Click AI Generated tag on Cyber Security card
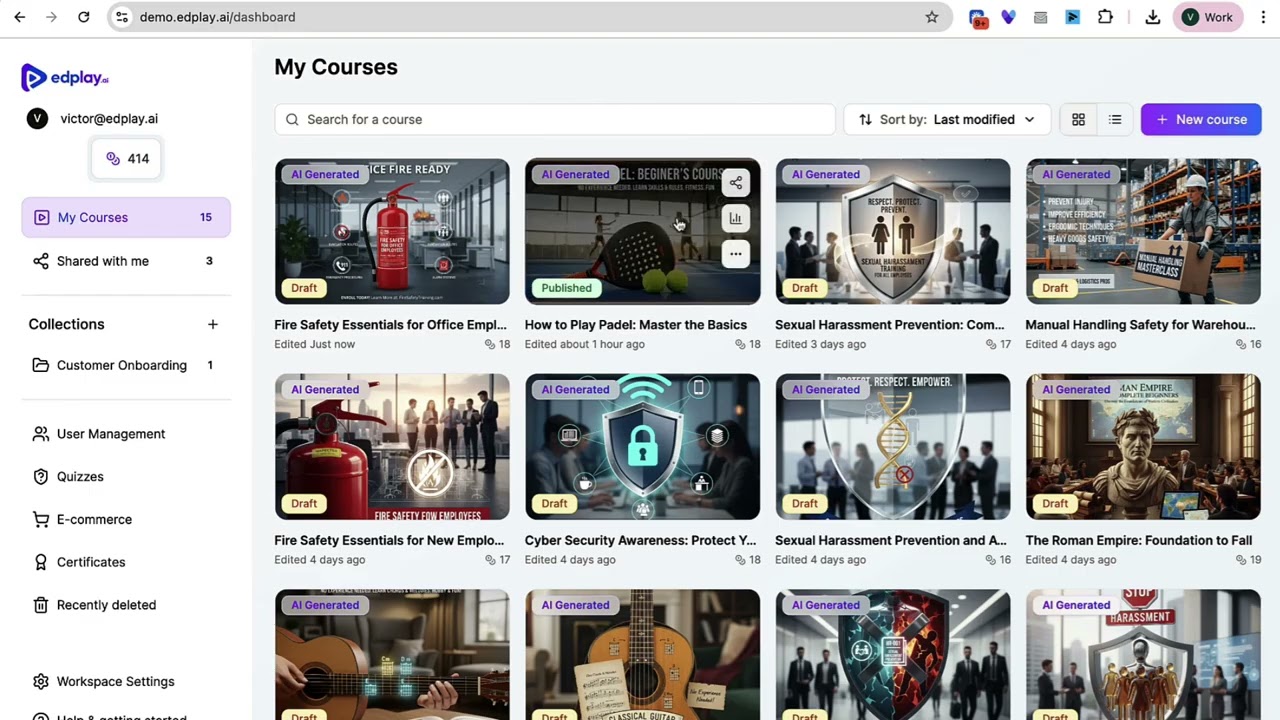This screenshot has height=720, width=1280. click(575, 390)
